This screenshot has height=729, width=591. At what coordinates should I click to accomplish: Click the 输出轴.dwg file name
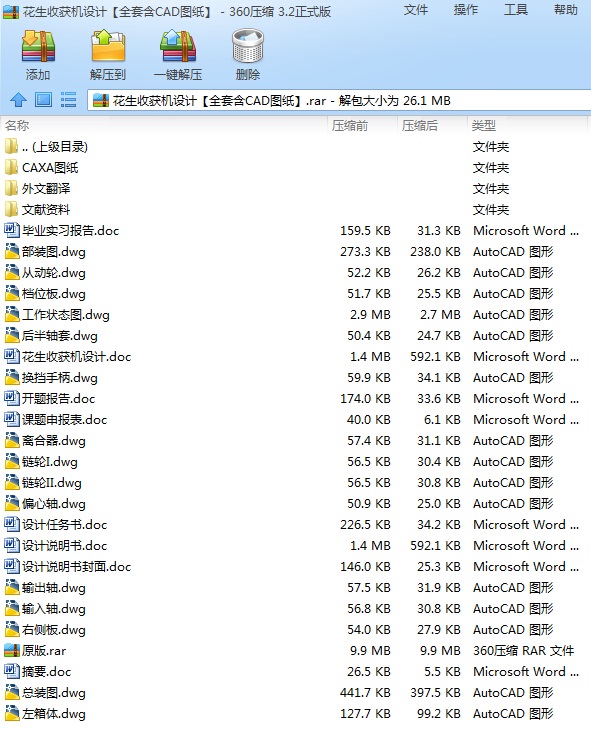54,588
